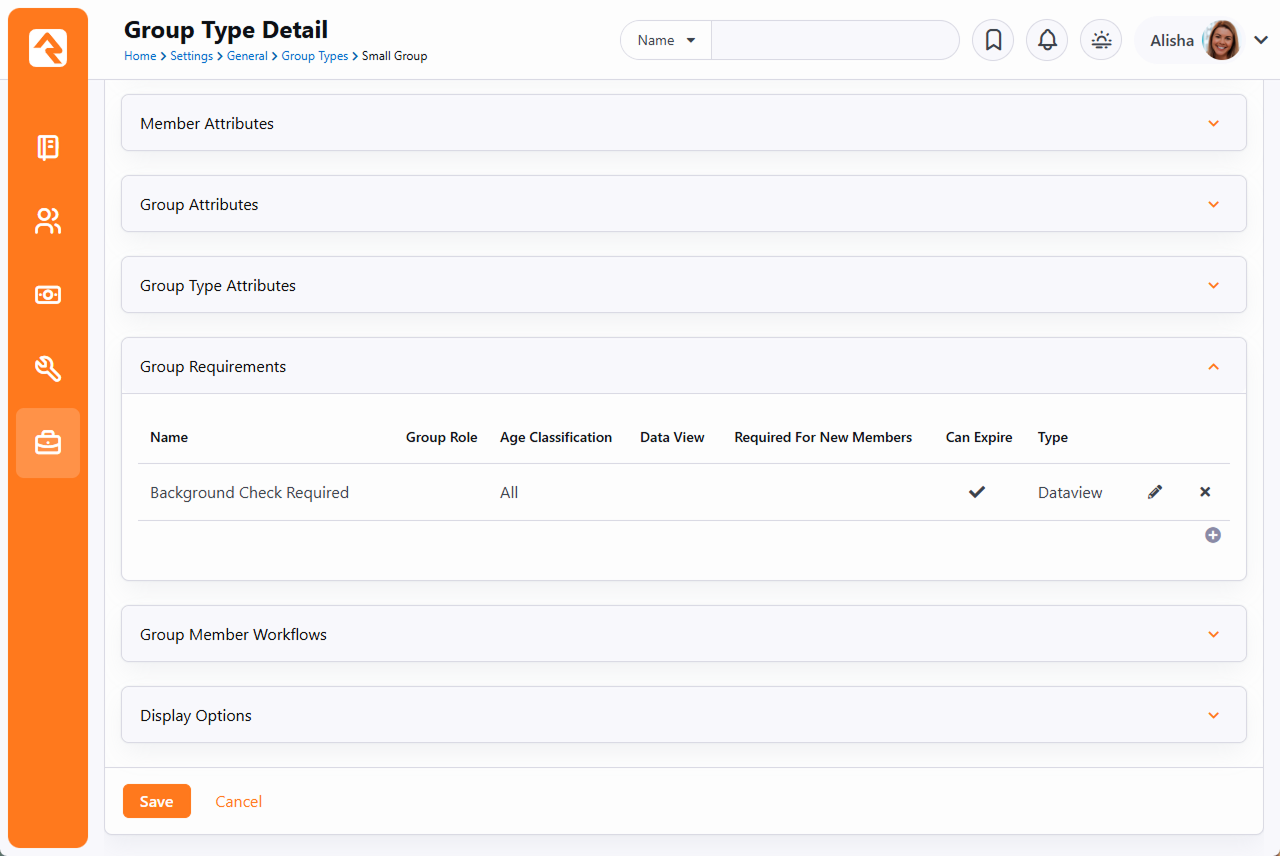The height and width of the screenshot is (856, 1280).
Task: Open the Name search type dropdown
Action: pos(666,40)
